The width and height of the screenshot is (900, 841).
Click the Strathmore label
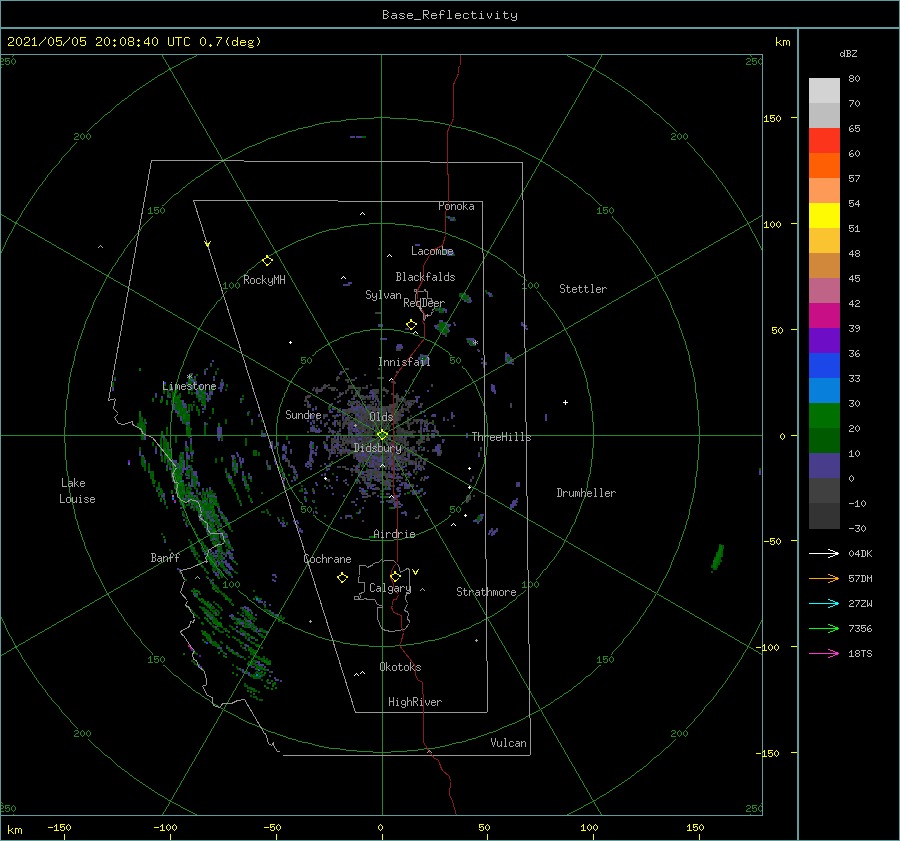click(x=486, y=592)
